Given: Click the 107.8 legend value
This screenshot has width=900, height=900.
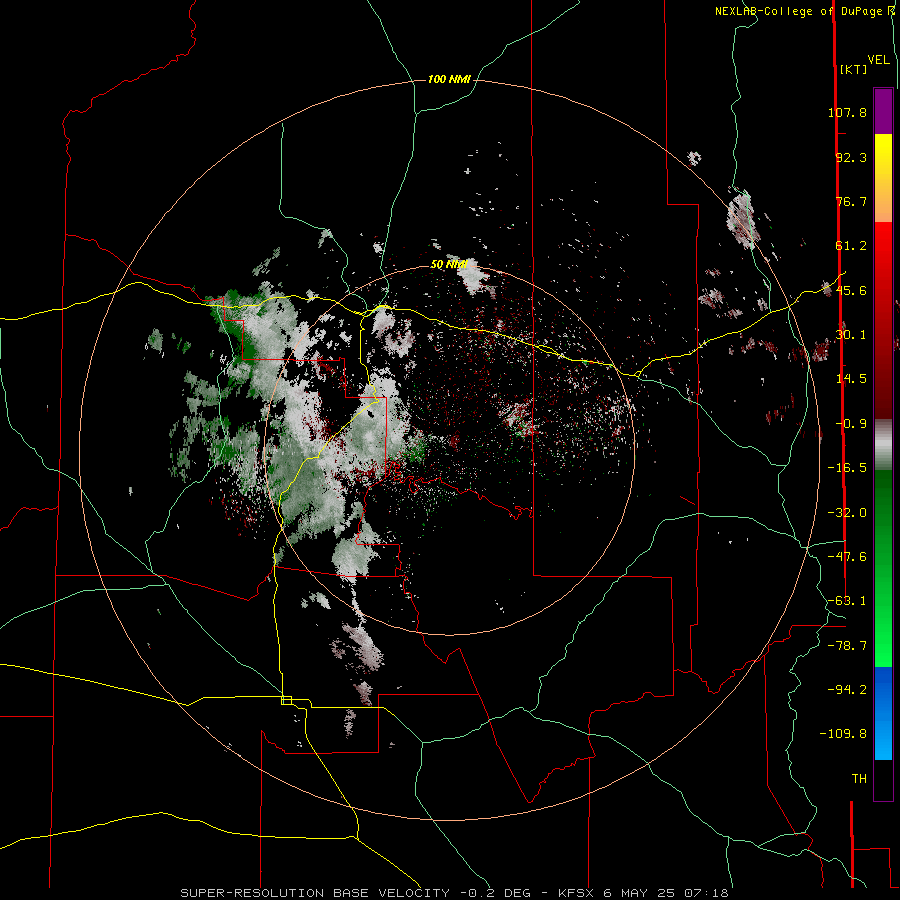Looking at the screenshot, I should coord(847,112).
